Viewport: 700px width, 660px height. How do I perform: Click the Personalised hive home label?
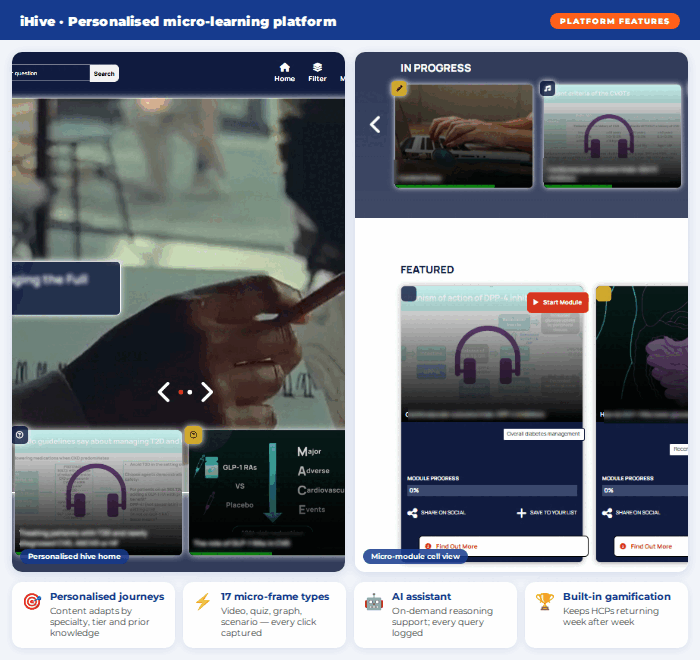(74, 556)
